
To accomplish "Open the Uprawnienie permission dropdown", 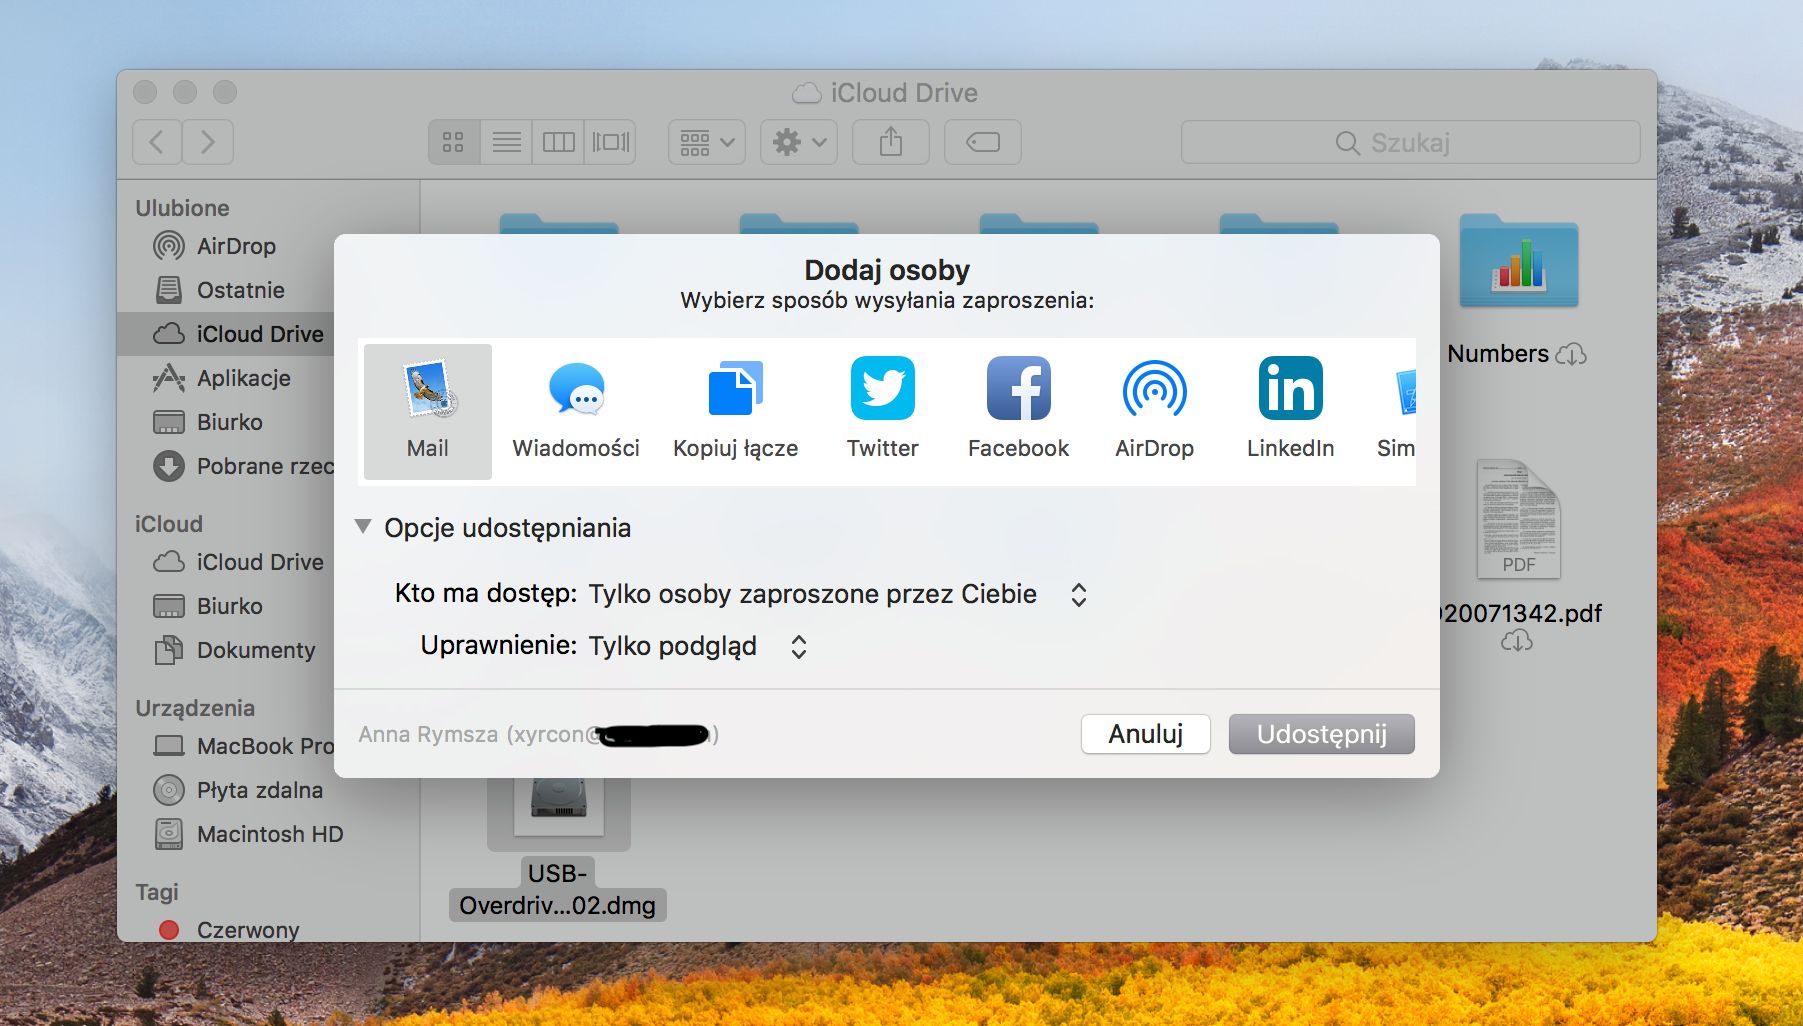I will coord(698,646).
